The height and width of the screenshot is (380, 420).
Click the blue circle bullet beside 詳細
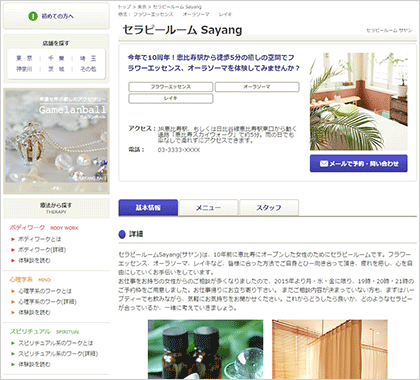point(122,234)
